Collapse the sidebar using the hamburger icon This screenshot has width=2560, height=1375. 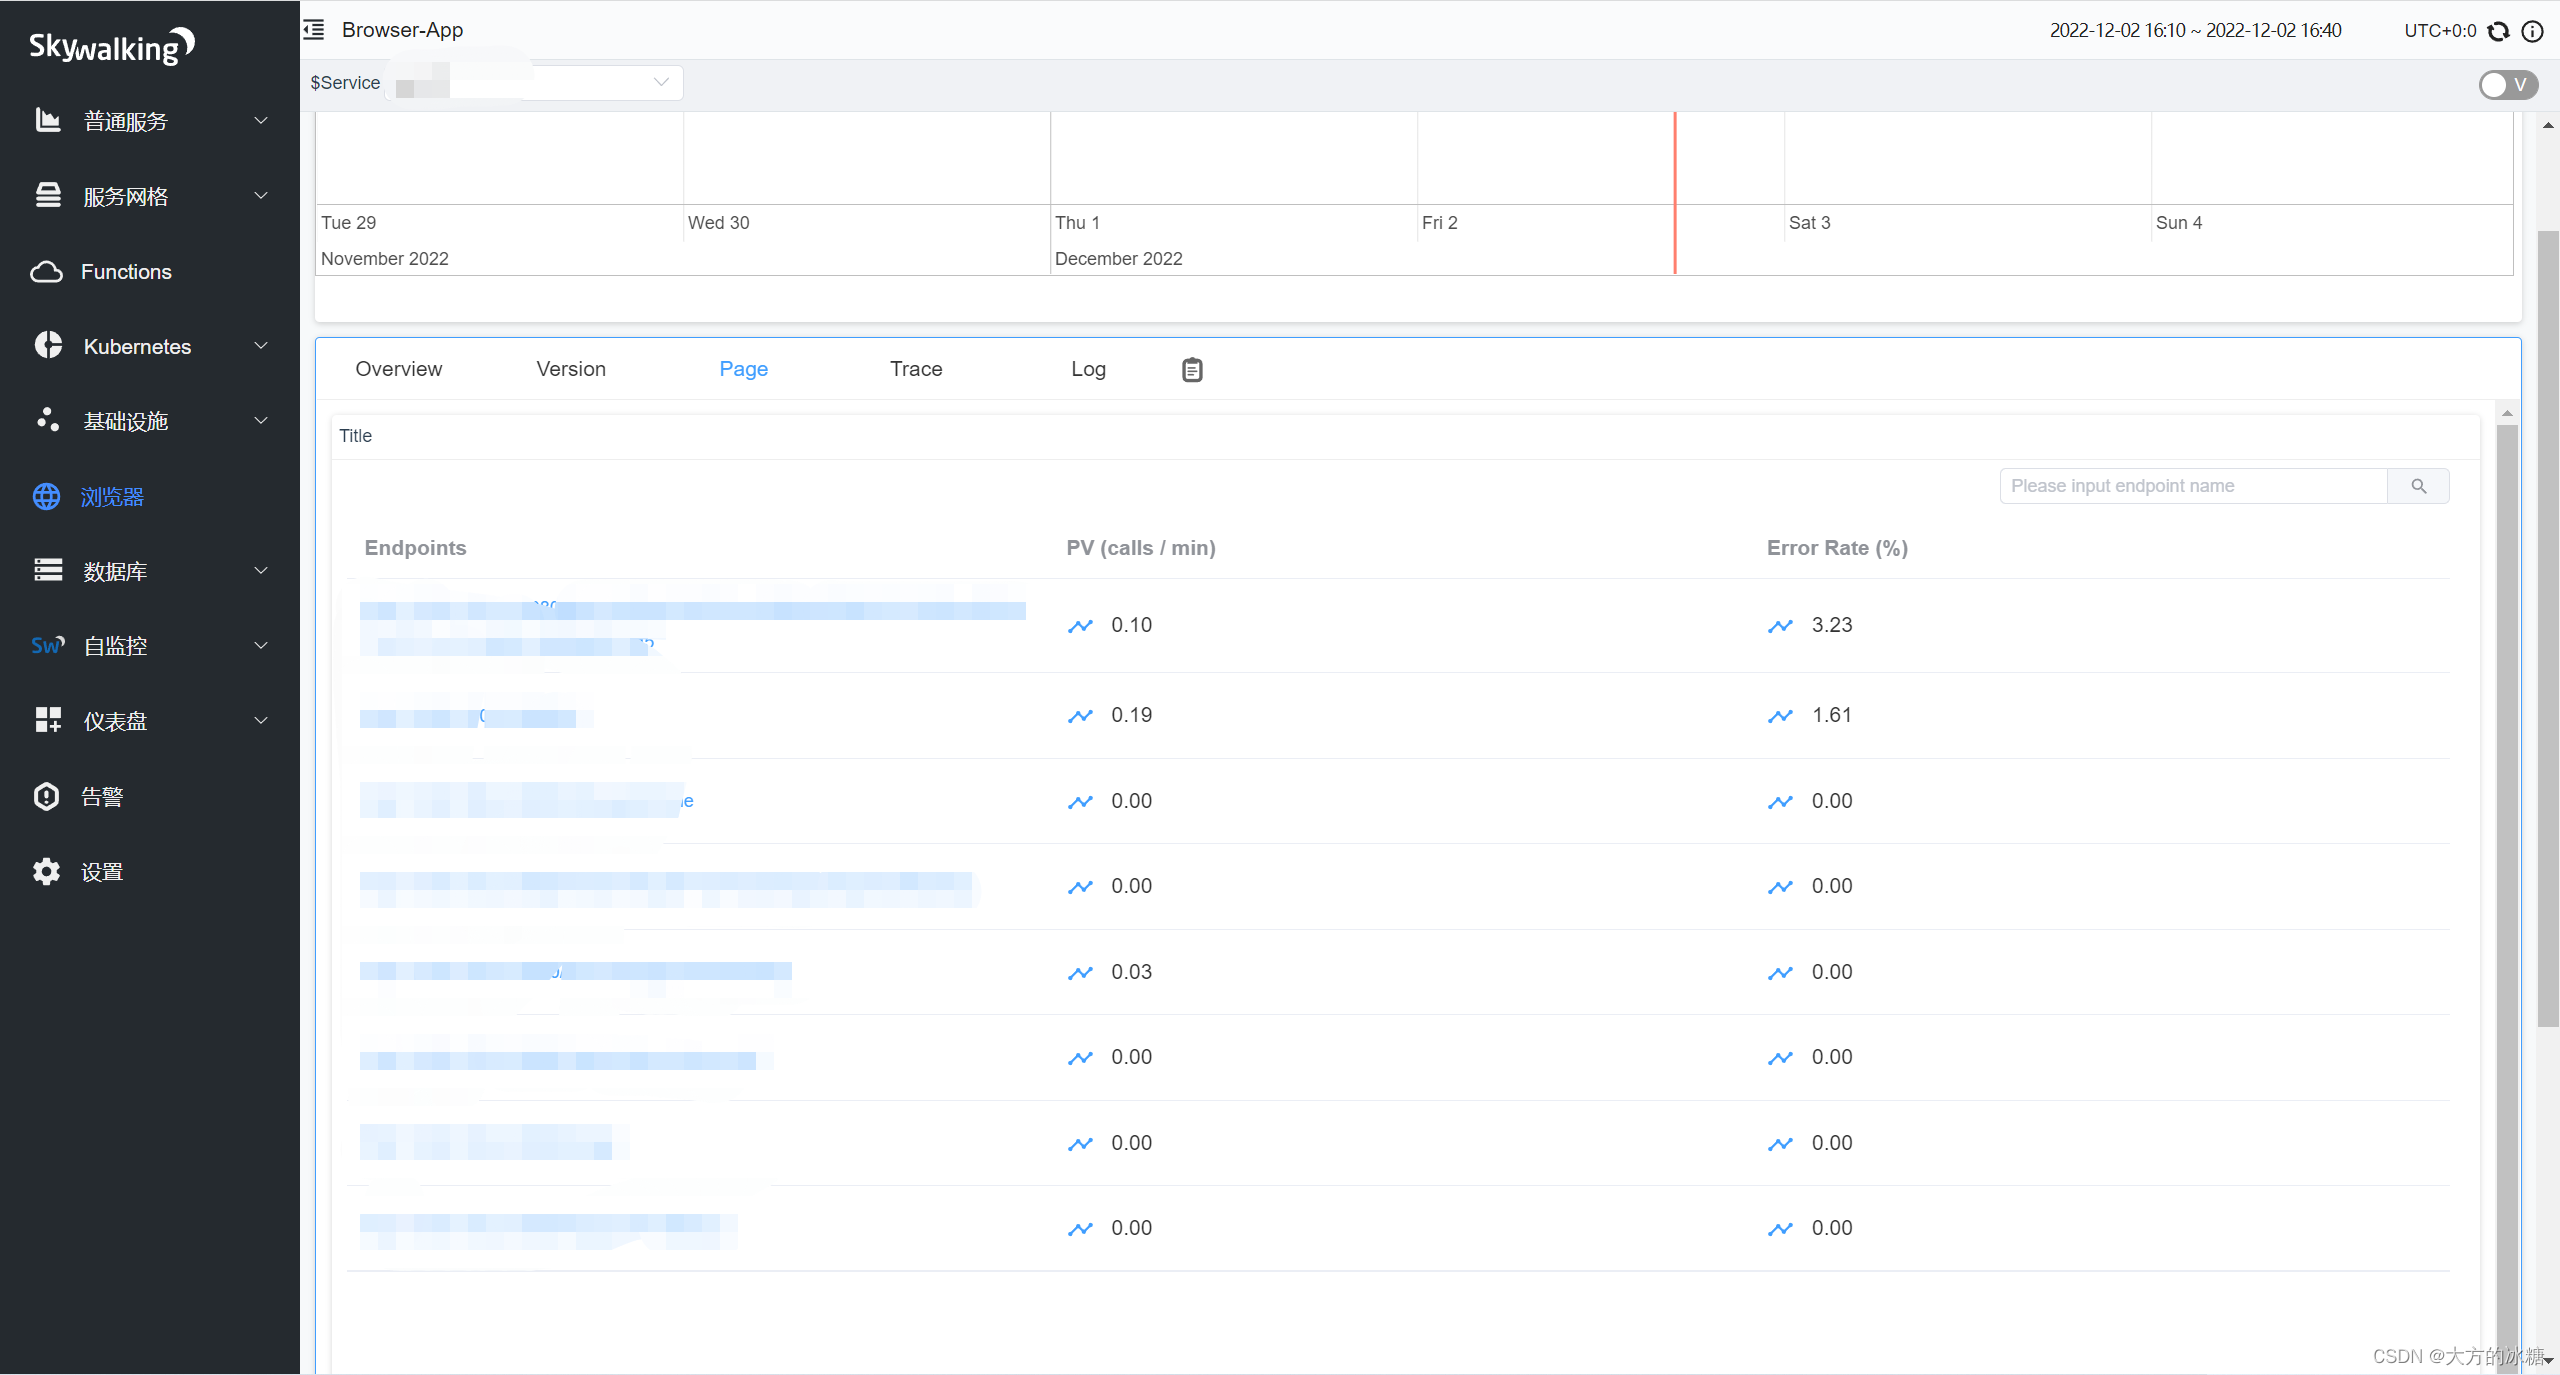coord(313,30)
